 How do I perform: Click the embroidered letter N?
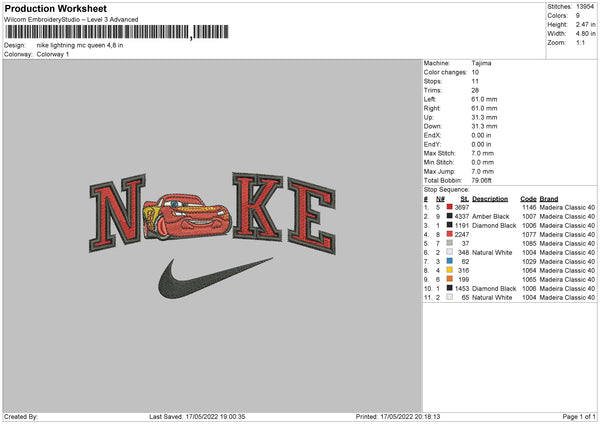coord(117,213)
